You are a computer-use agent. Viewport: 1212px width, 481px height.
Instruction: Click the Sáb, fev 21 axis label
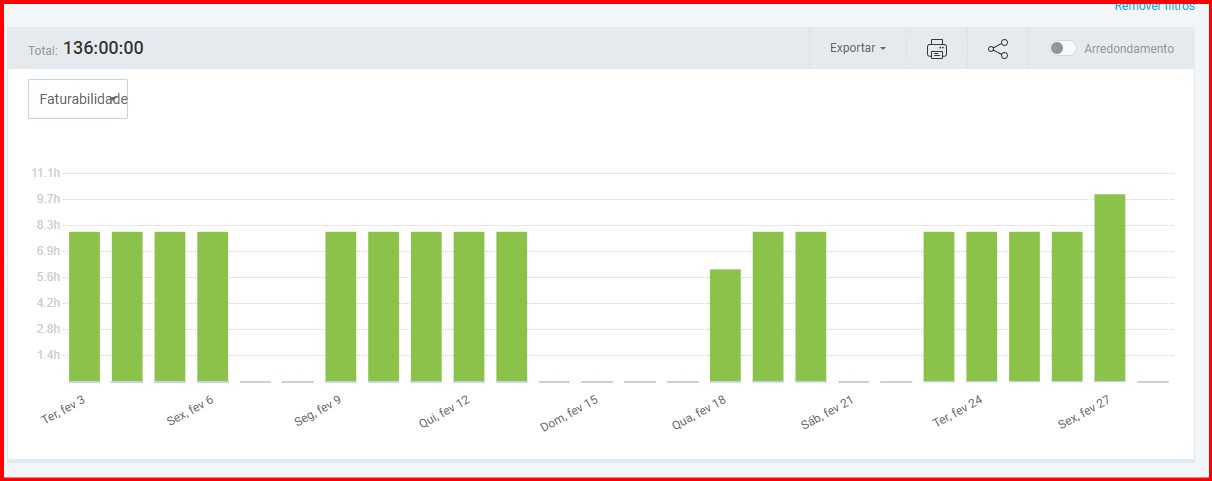click(x=826, y=411)
